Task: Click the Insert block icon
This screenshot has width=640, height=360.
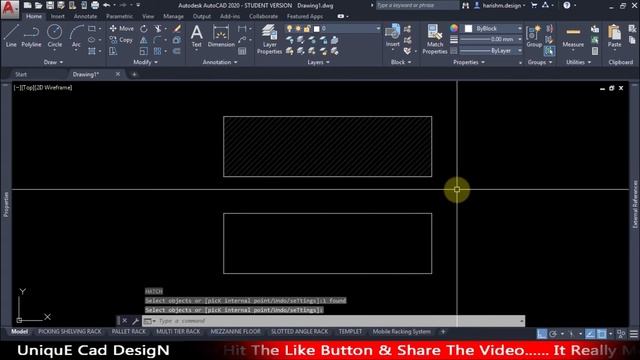Action: pyautogui.click(x=393, y=36)
